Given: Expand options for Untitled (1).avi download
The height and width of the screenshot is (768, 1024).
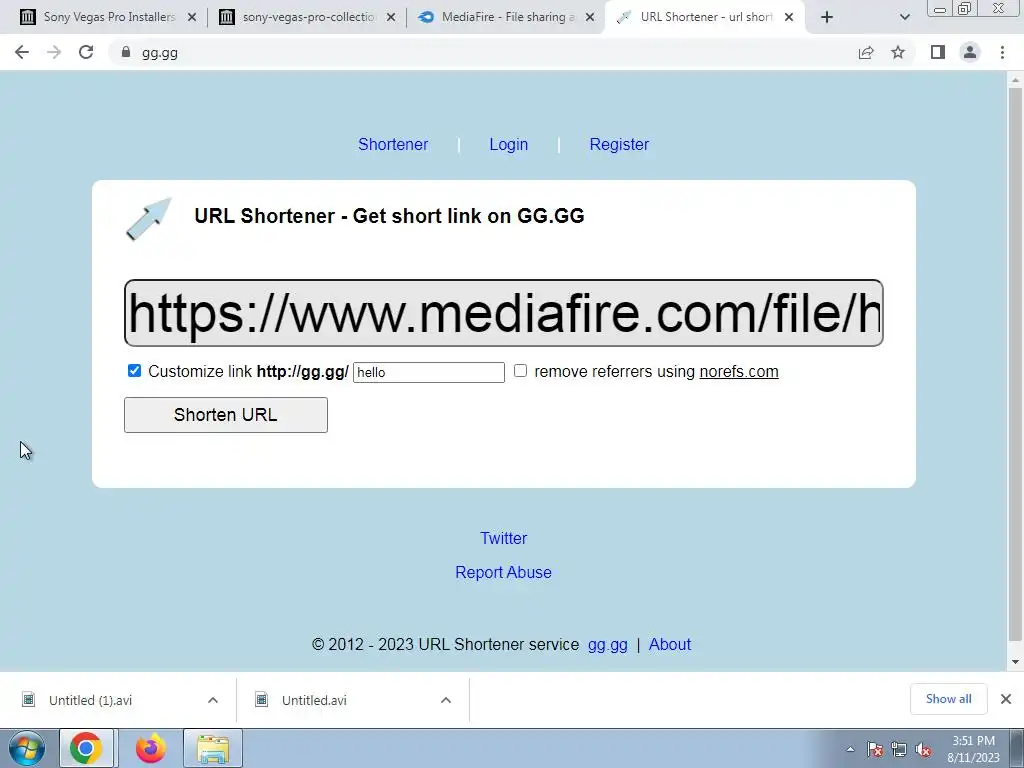Looking at the screenshot, I should tap(213, 700).
